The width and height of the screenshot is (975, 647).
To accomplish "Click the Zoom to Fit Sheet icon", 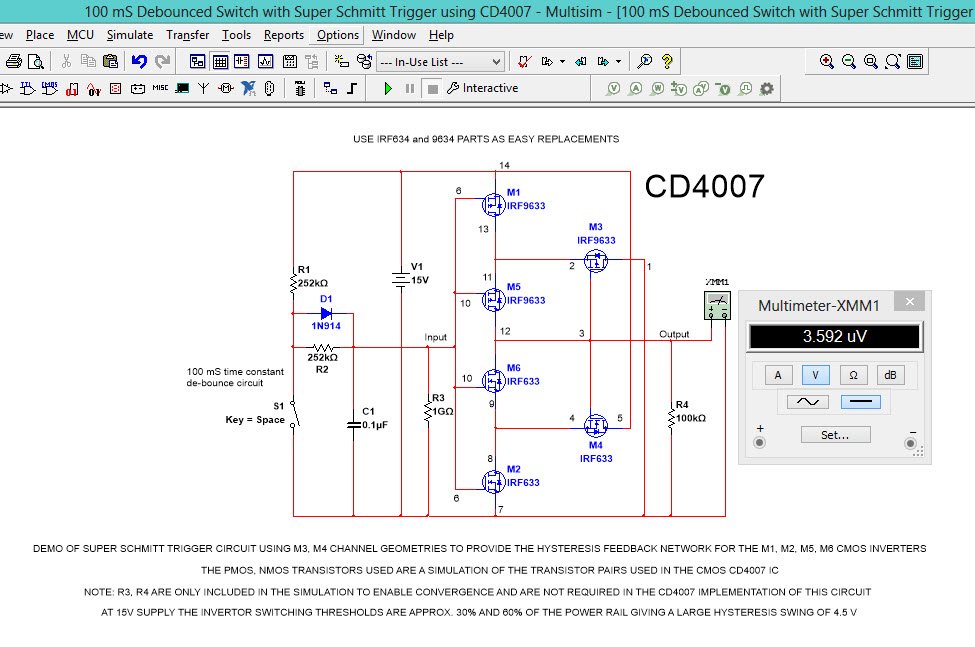I will [x=893, y=61].
